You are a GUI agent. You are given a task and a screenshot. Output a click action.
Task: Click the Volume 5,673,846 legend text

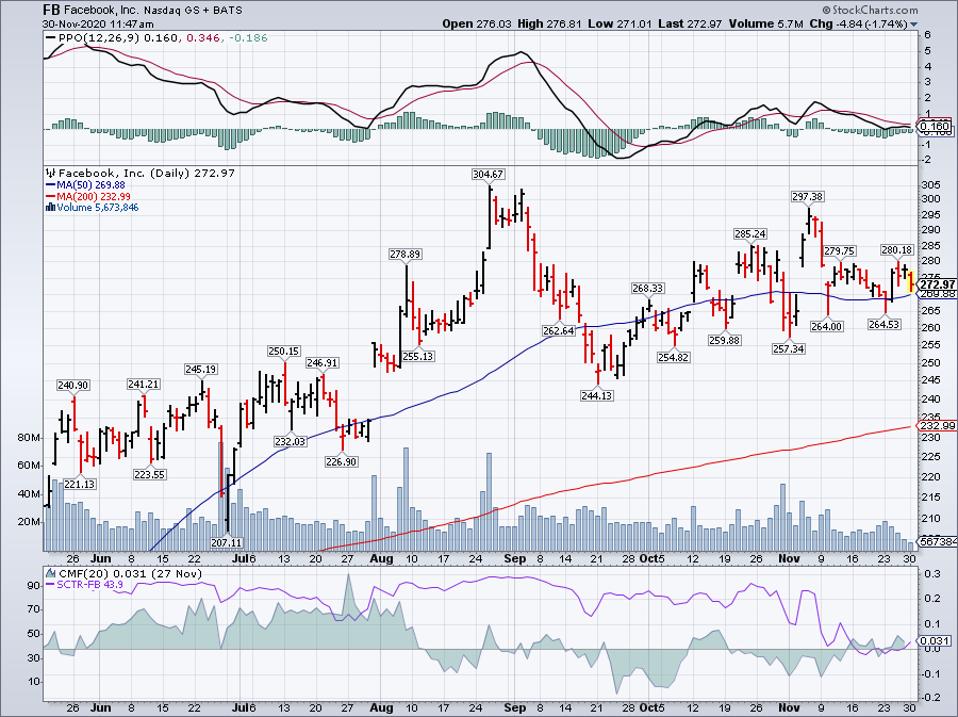(98, 208)
